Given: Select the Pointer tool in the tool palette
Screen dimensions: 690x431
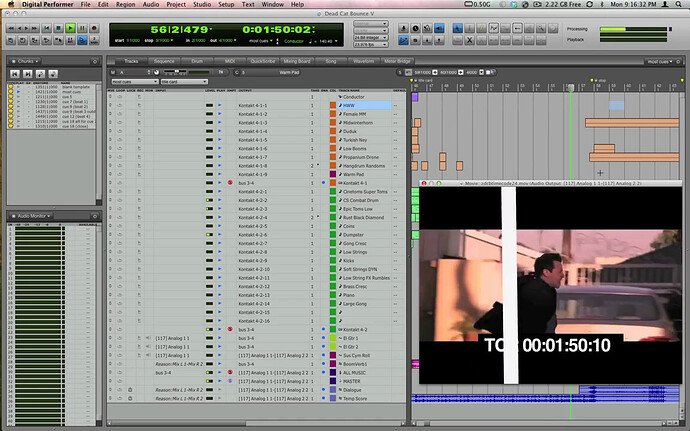Looking at the screenshot, I should click(458, 28).
